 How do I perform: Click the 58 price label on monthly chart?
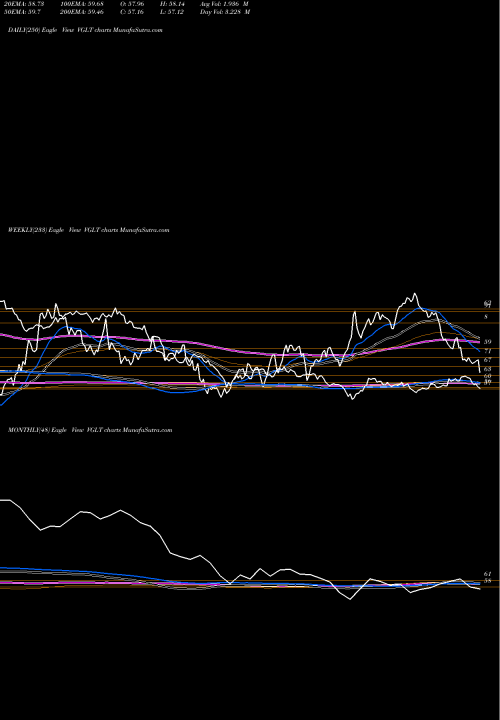(x=488, y=581)
